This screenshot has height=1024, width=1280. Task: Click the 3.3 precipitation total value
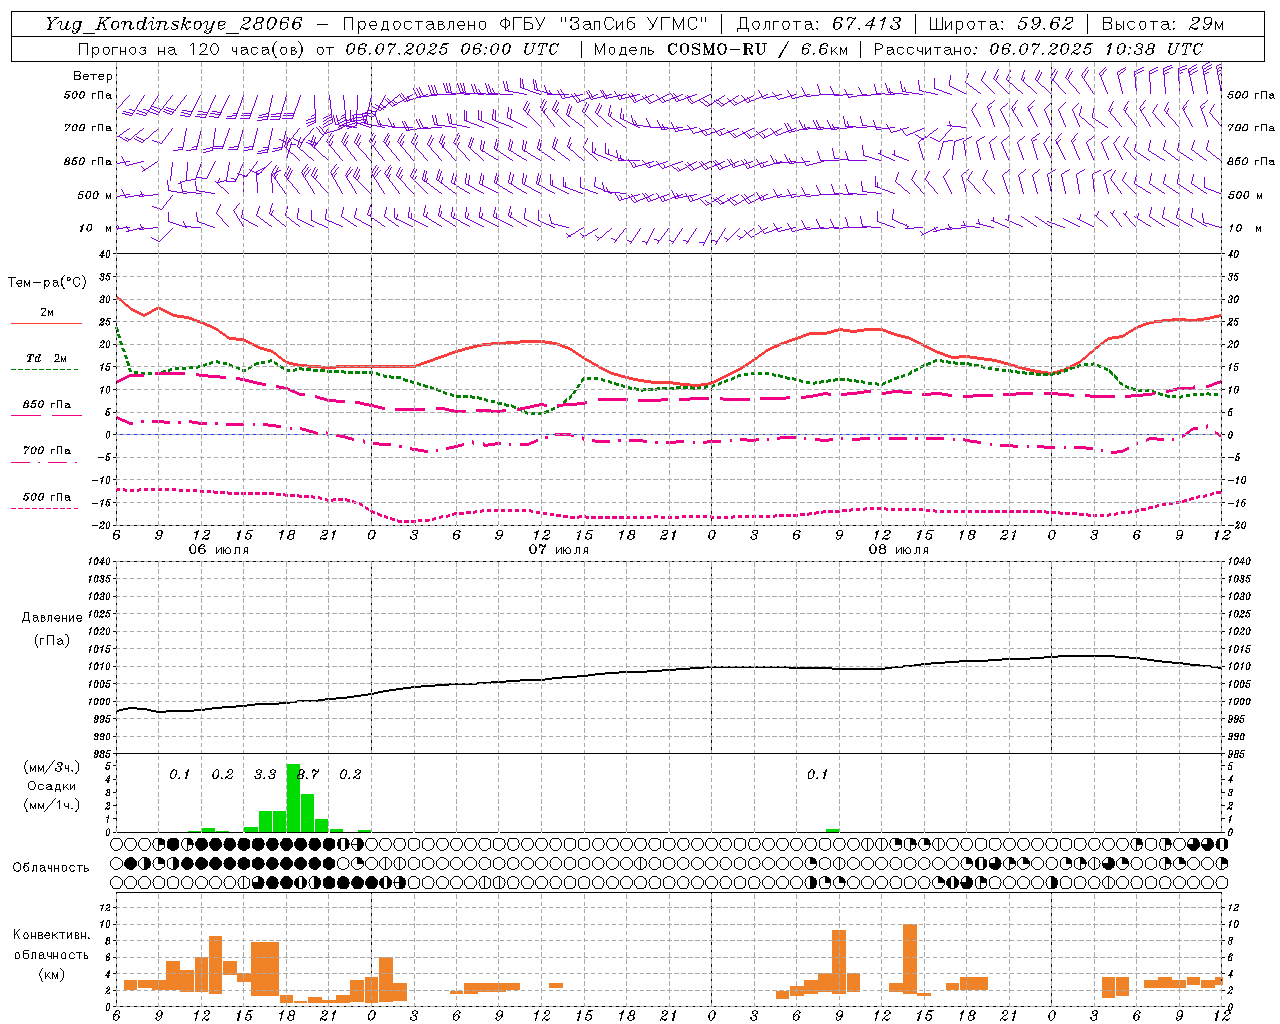265,775
